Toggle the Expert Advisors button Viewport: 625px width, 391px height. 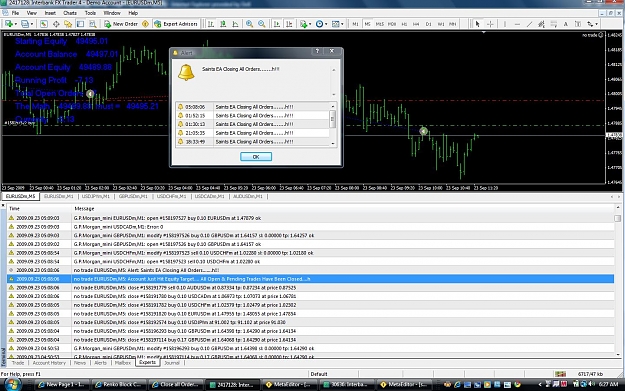pyautogui.click(x=176, y=24)
